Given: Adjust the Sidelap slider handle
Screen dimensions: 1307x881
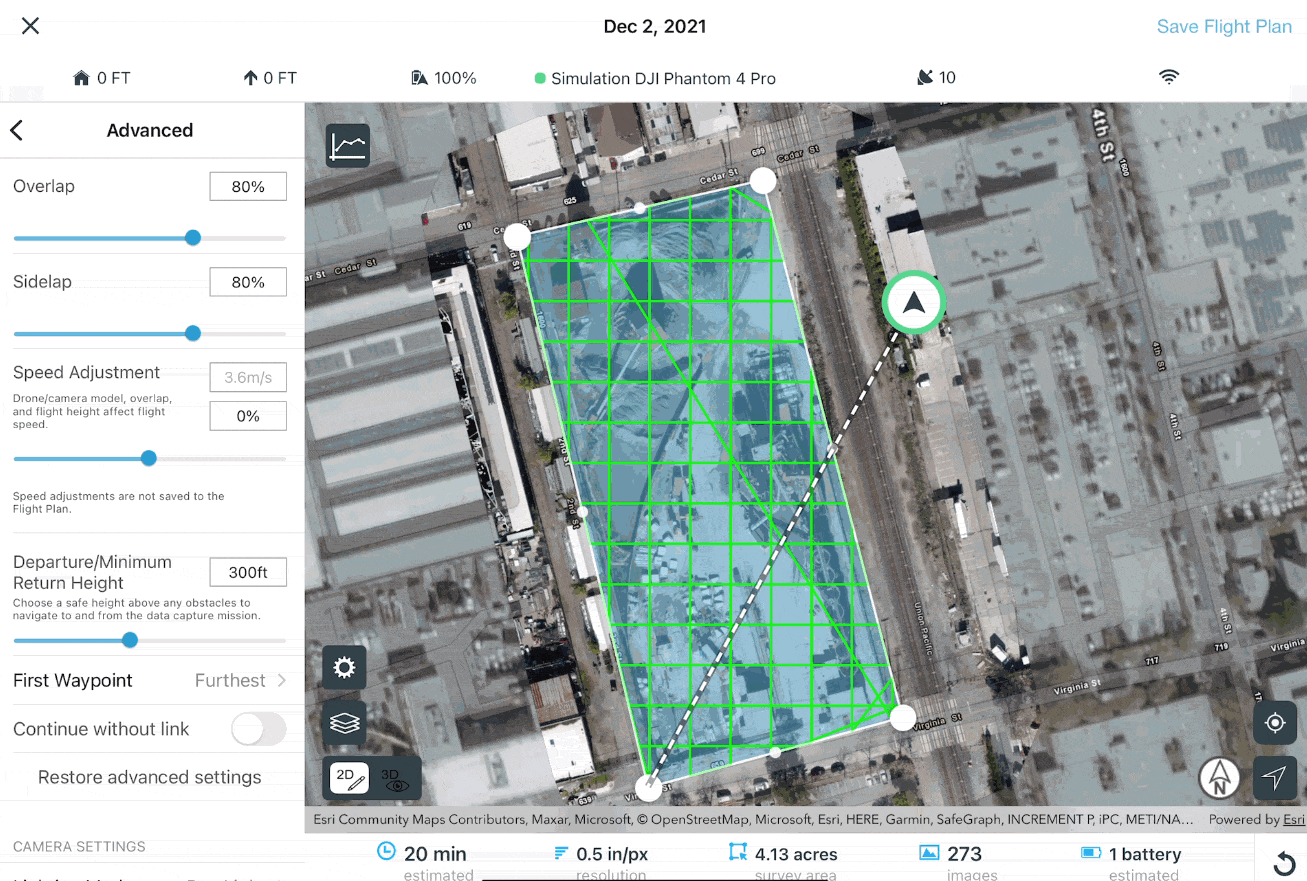Looking at the screenshot, I should (x=193, y=333).
